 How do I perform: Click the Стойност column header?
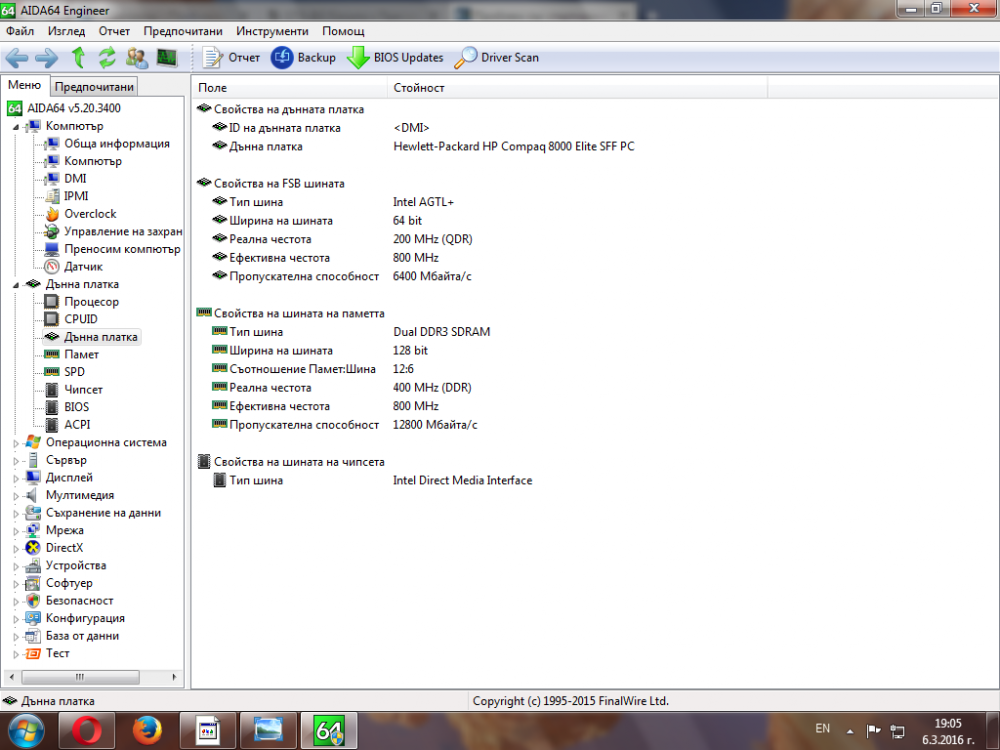(x=577, y=88)
